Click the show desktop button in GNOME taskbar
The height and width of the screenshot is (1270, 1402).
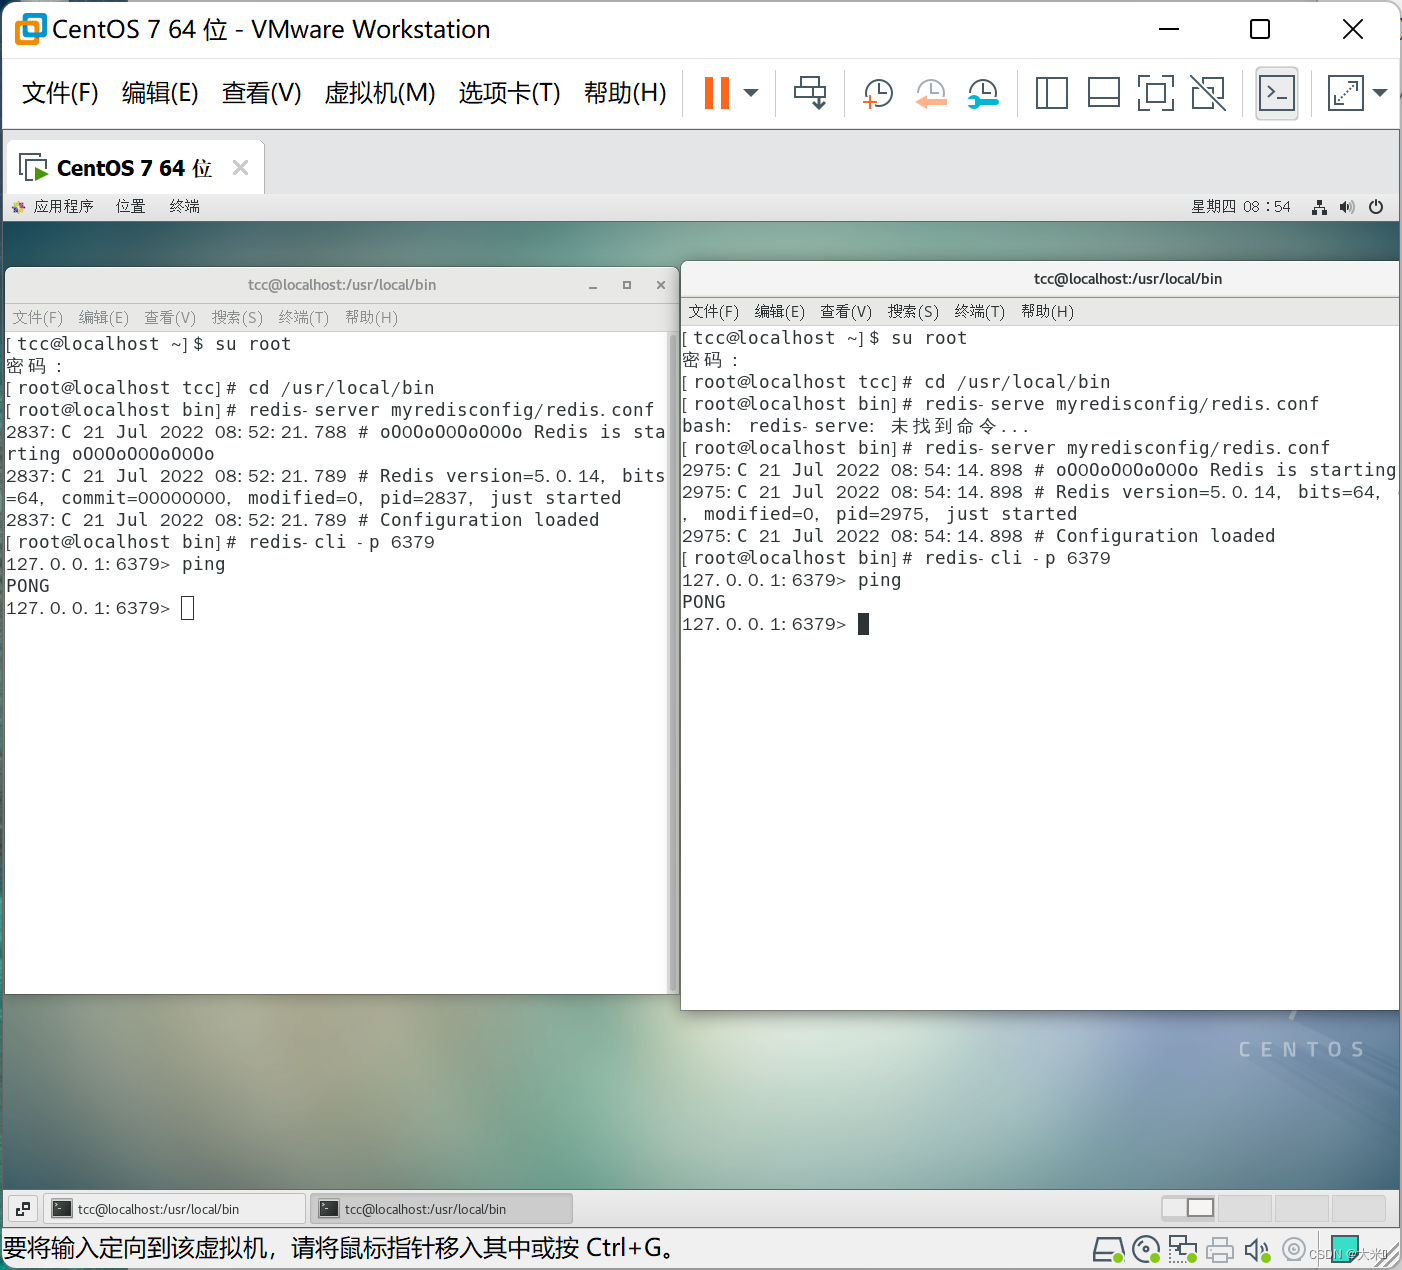[23, 1209]
